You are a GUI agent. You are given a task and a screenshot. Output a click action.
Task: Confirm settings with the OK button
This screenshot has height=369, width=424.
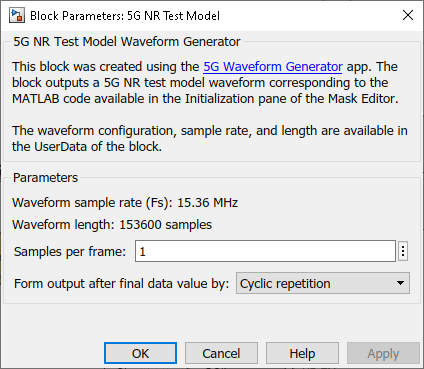140,353
